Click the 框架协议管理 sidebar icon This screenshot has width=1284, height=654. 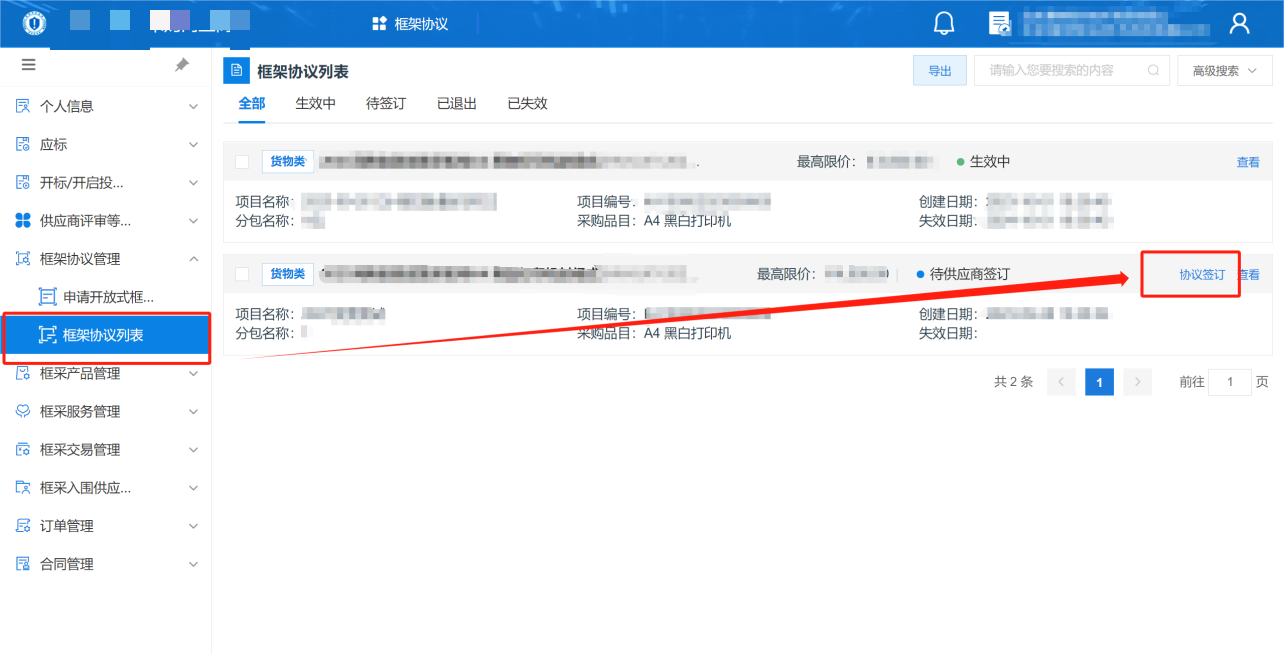coord(23,259)
